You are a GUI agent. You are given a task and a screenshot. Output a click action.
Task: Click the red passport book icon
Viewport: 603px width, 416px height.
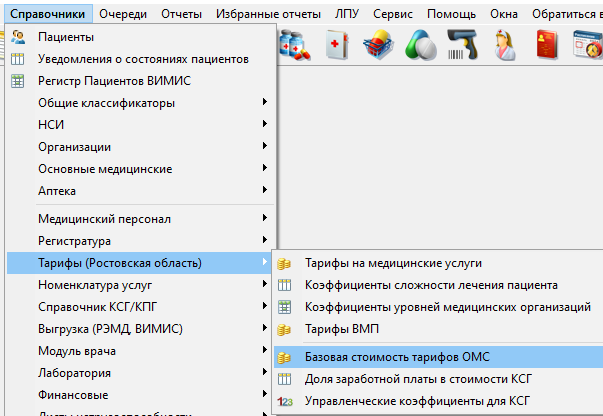pos(547,44)
